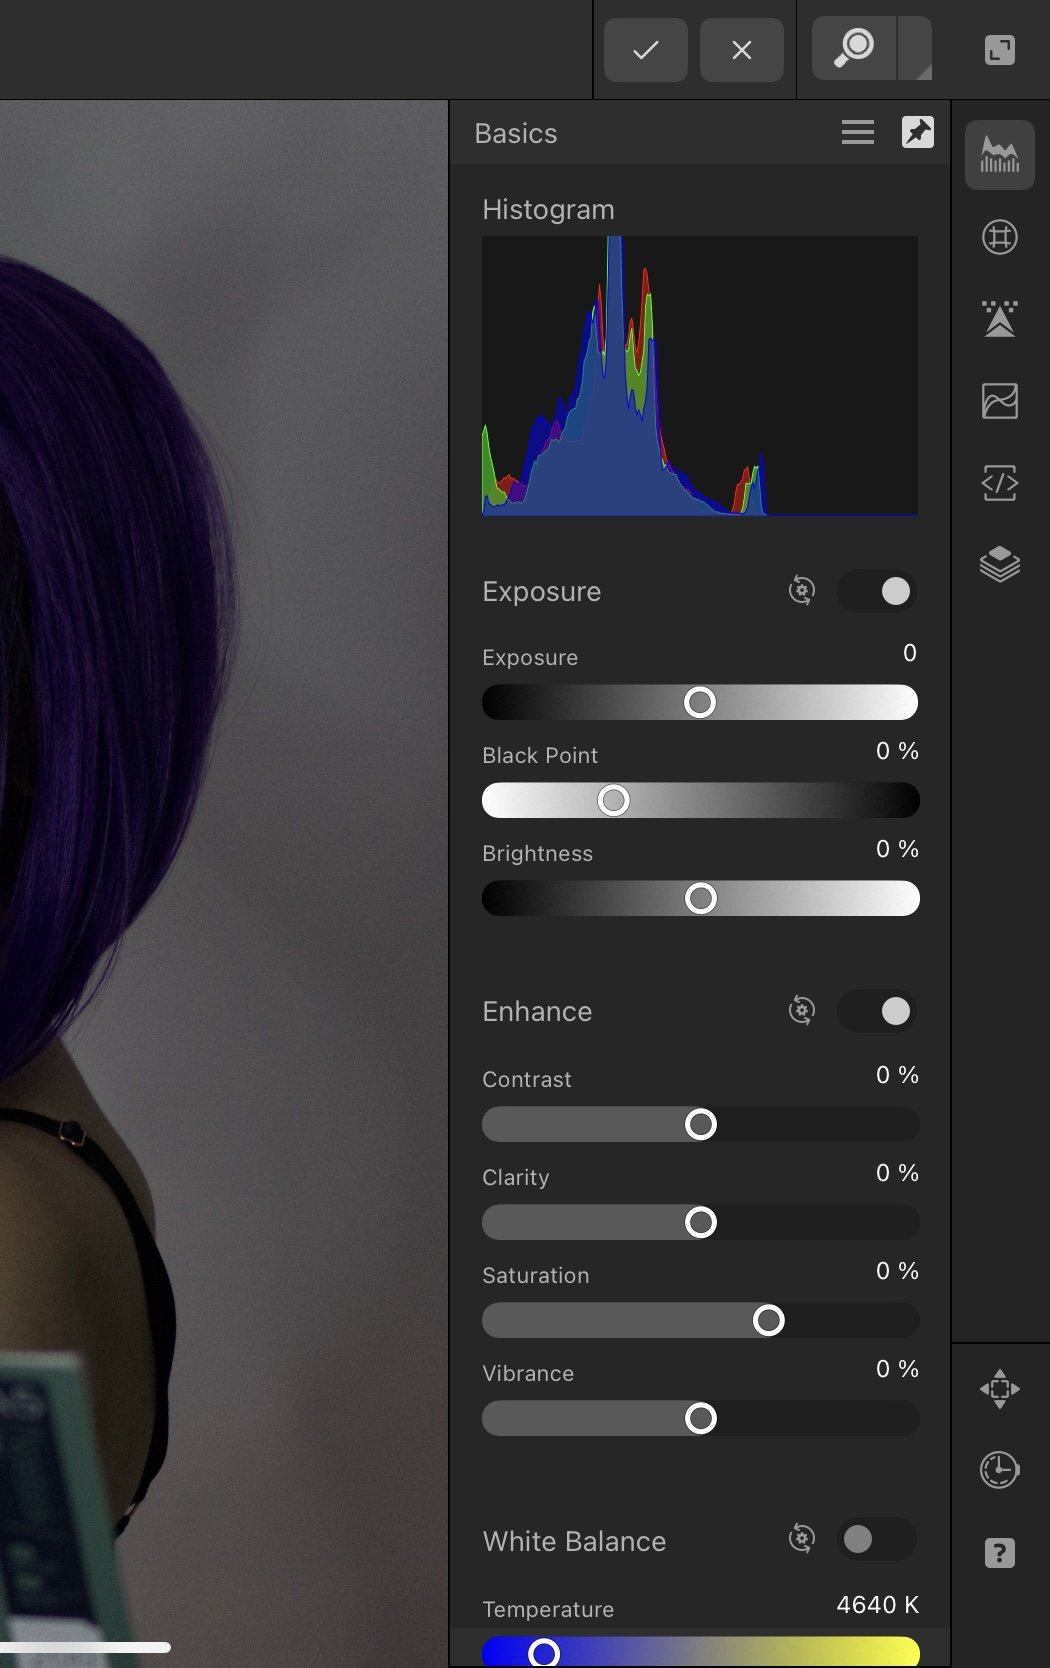1050x1668 pixels.
Task: Select the Saturation 0 % value
Action: tap(897, 1271)
